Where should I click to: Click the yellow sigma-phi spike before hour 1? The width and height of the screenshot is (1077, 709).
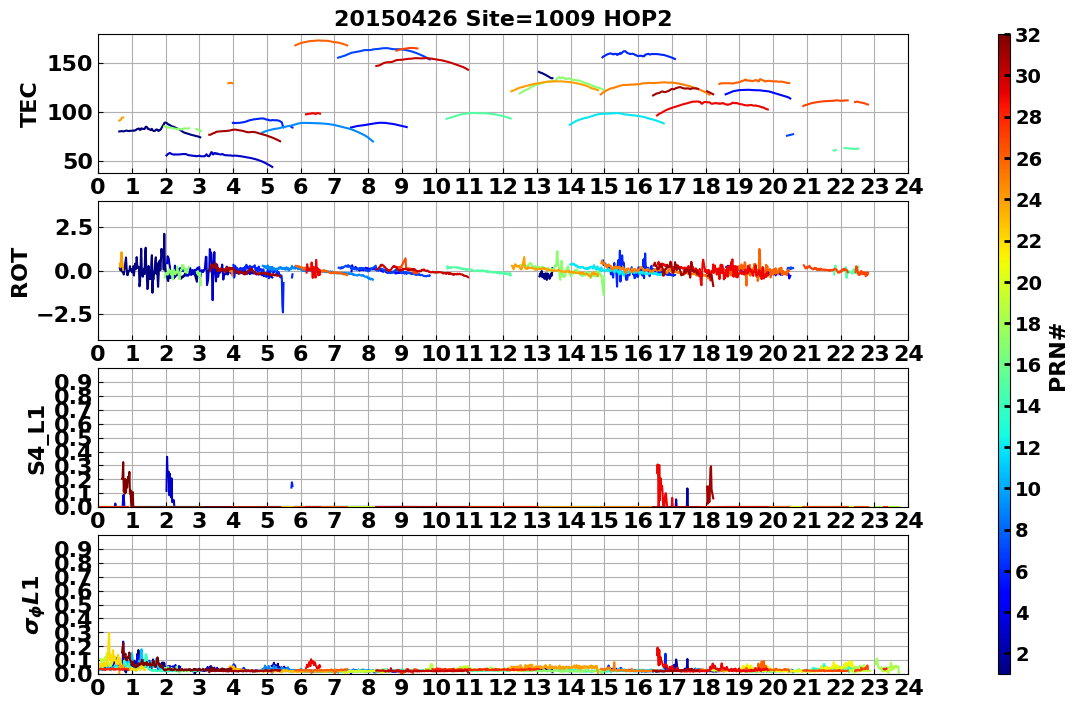click(x=109, y=647)
